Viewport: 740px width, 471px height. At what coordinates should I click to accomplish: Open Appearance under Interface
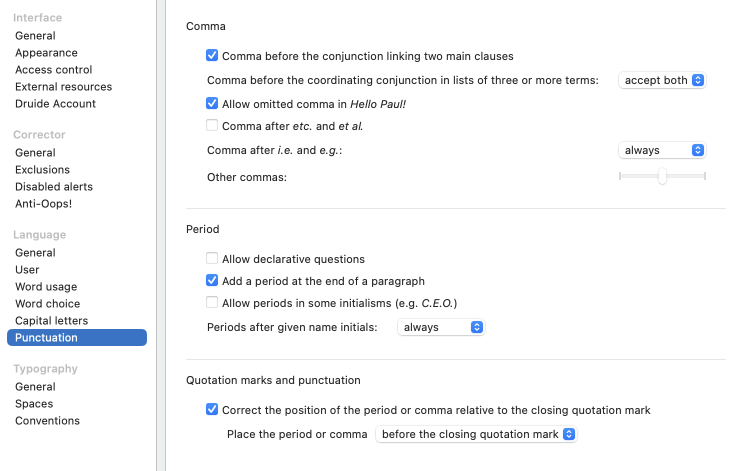tap(46, 53)
